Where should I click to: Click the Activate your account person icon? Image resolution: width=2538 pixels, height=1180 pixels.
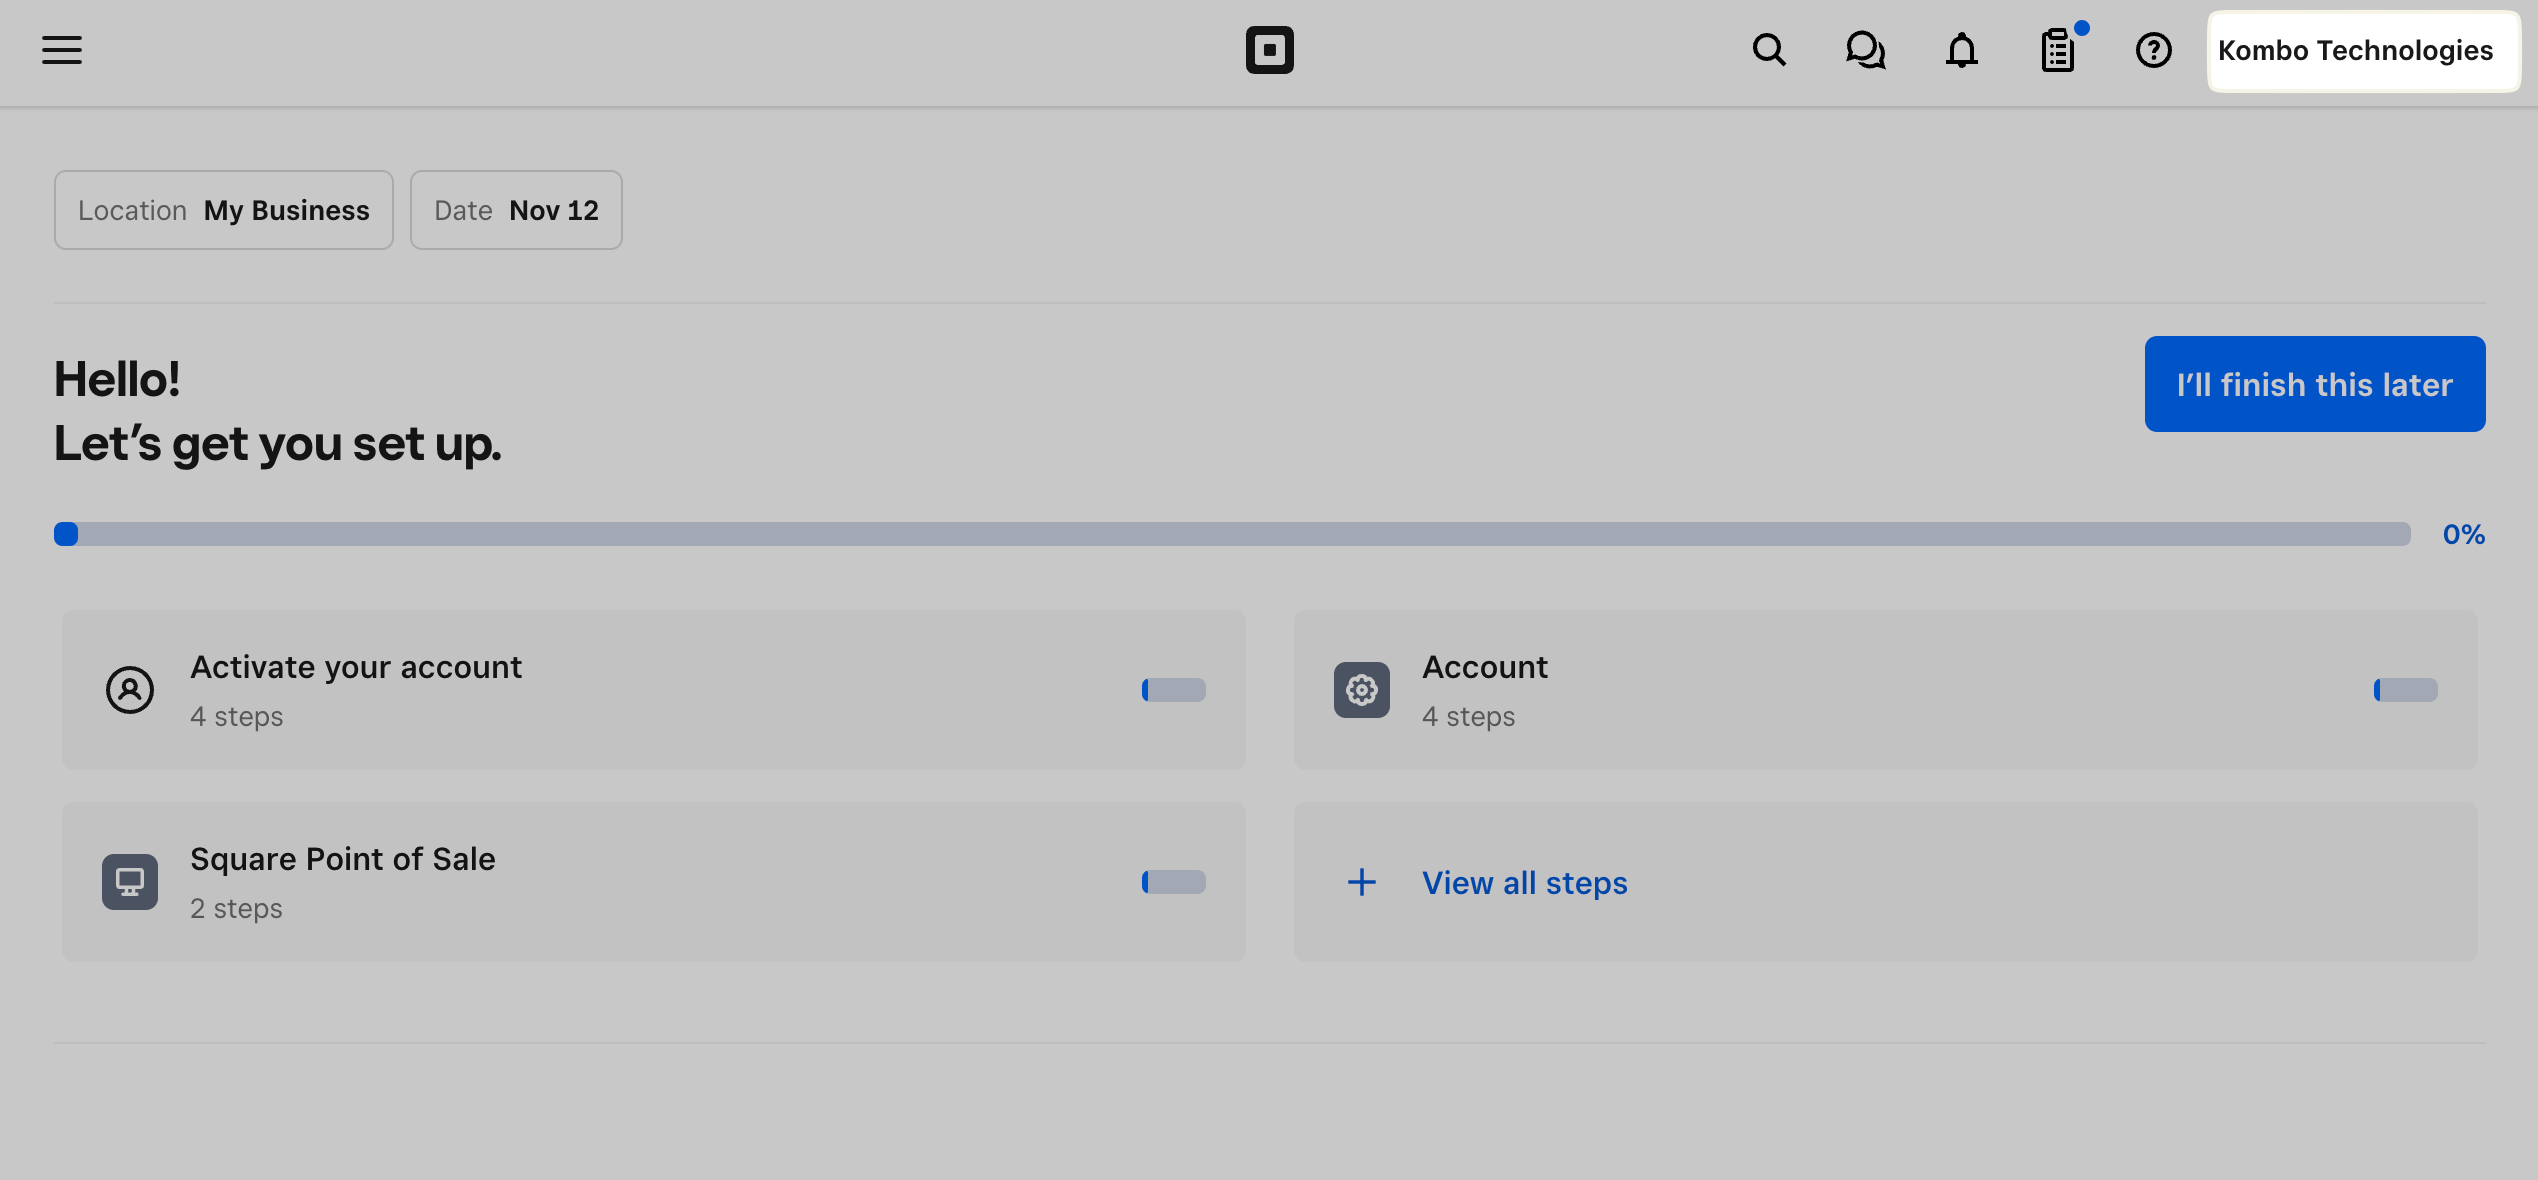(130, 690)
